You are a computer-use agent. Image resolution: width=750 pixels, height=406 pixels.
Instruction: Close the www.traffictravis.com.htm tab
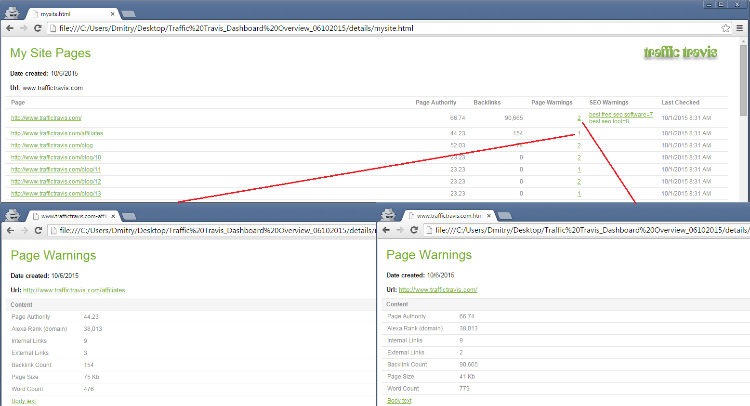pos(489,216)
